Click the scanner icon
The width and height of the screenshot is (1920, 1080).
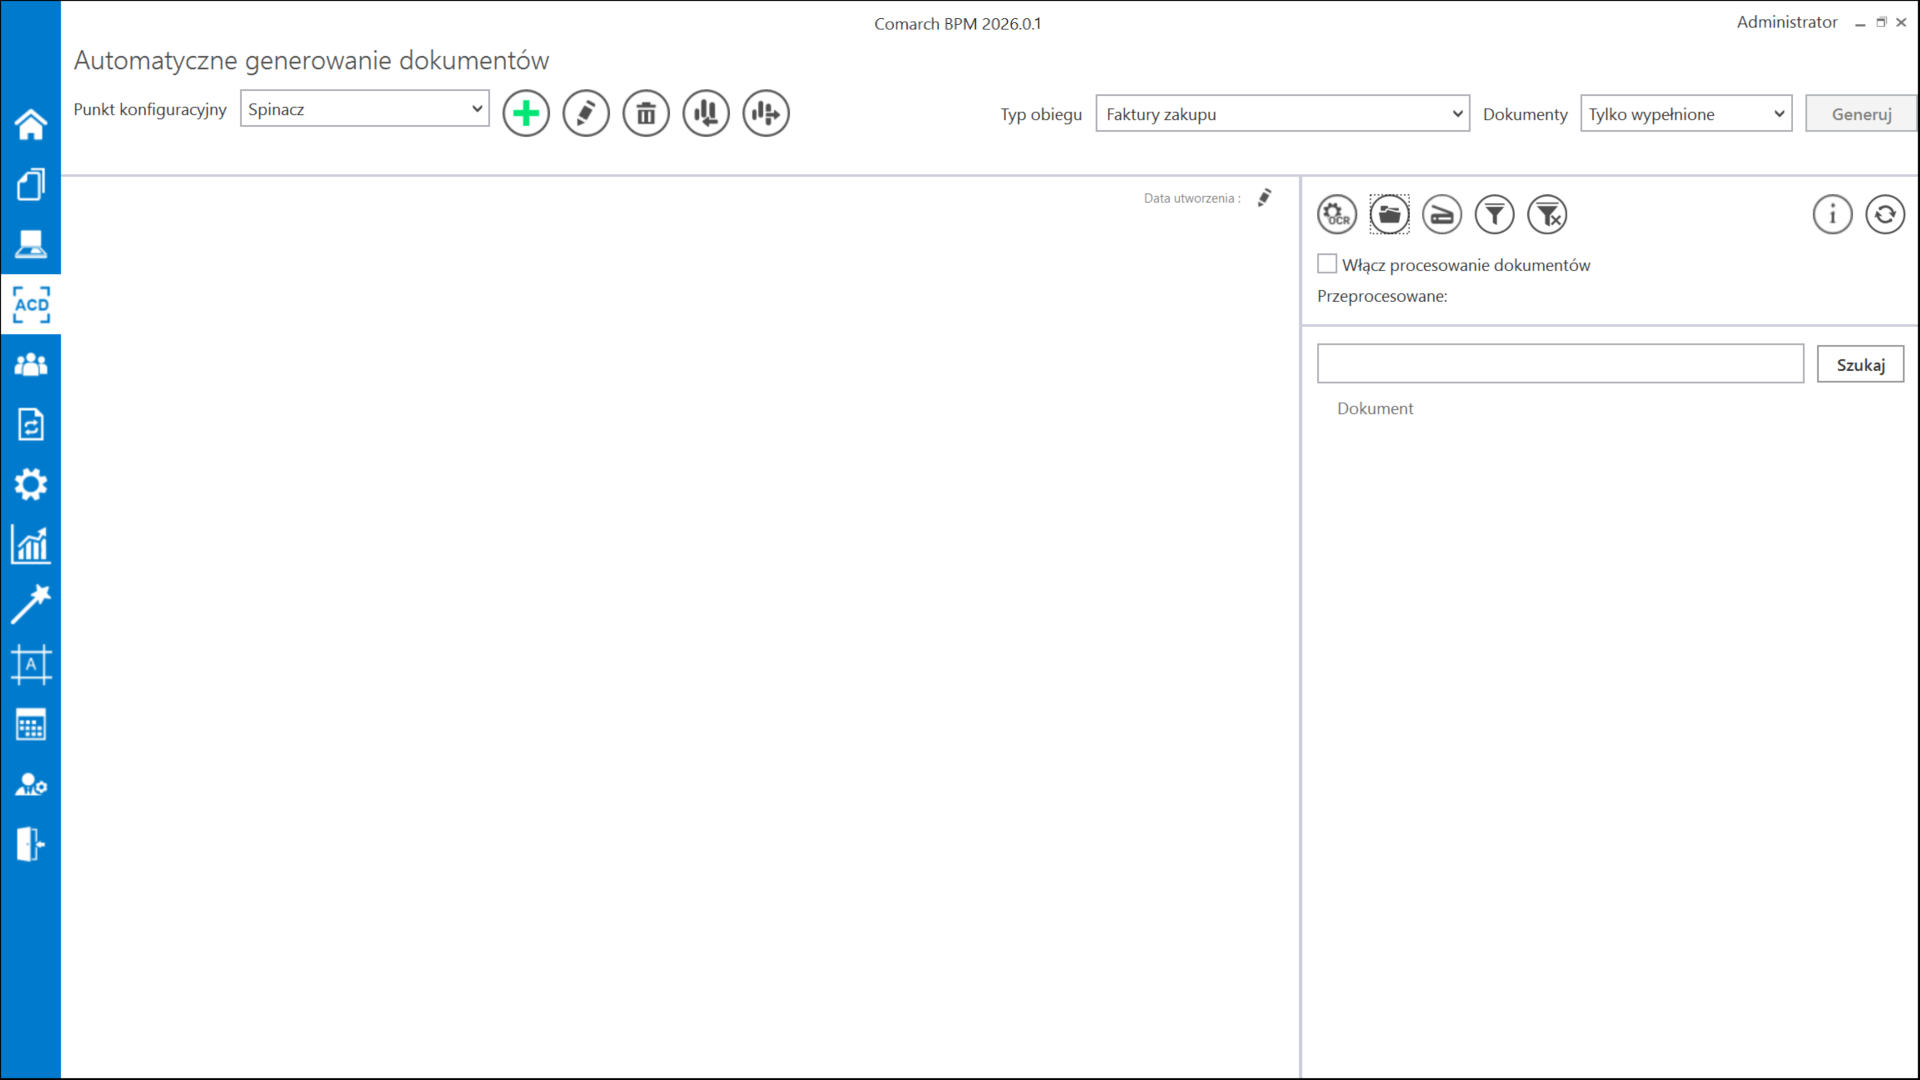pyautogui.click(x=1442, y=214)
